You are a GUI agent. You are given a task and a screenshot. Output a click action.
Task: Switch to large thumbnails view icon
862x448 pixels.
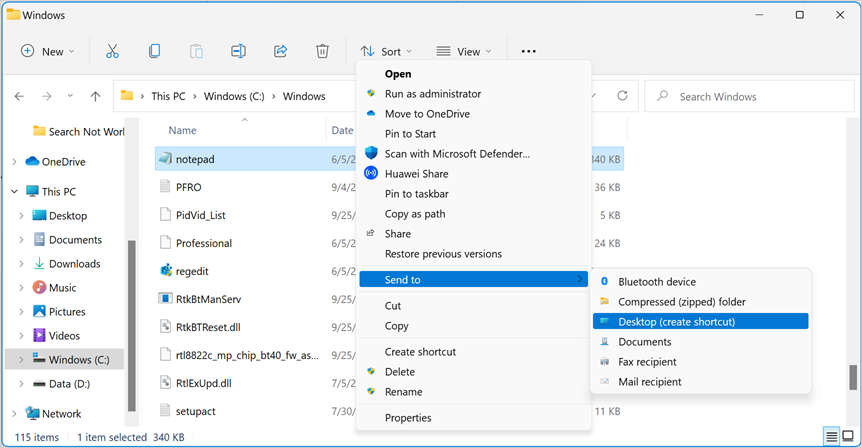[x=850, y=437]
